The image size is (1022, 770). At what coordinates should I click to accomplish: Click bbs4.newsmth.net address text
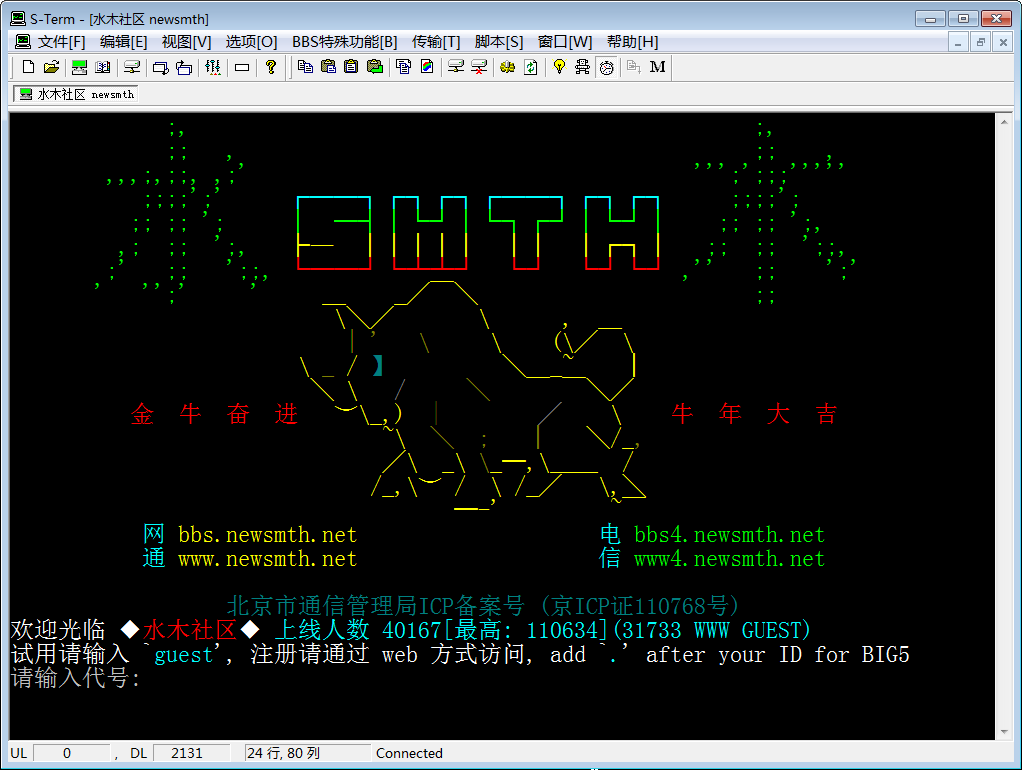click(x=729, y=535)
